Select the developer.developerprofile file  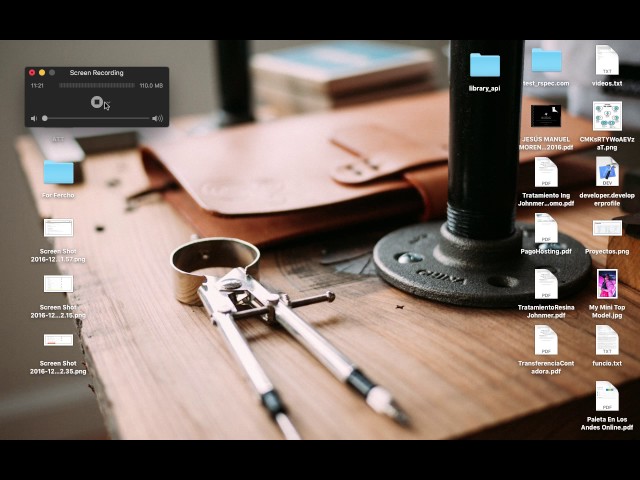click(x=607, y=172)
